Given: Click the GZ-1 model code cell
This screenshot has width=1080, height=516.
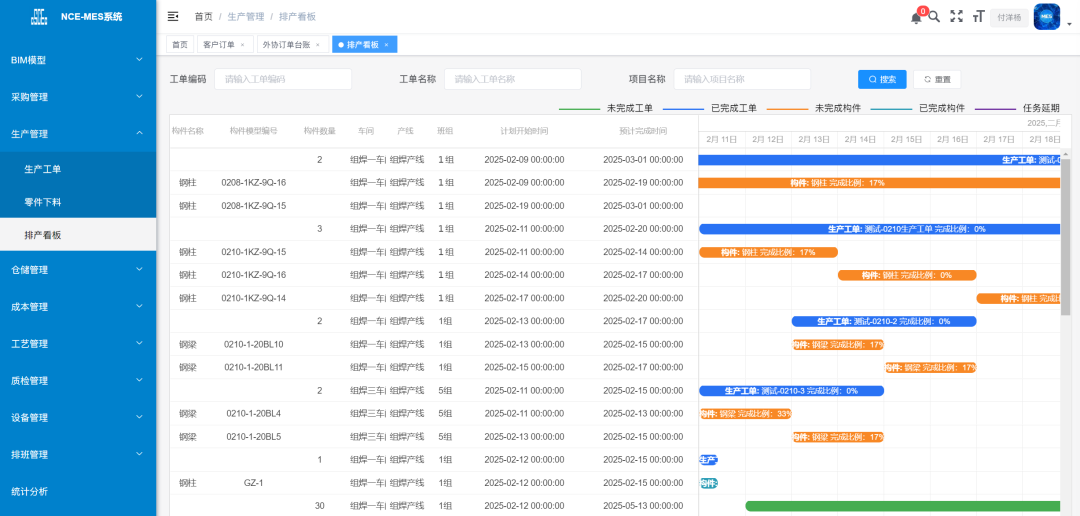Looking at the screenshot, I should point(253,483).
